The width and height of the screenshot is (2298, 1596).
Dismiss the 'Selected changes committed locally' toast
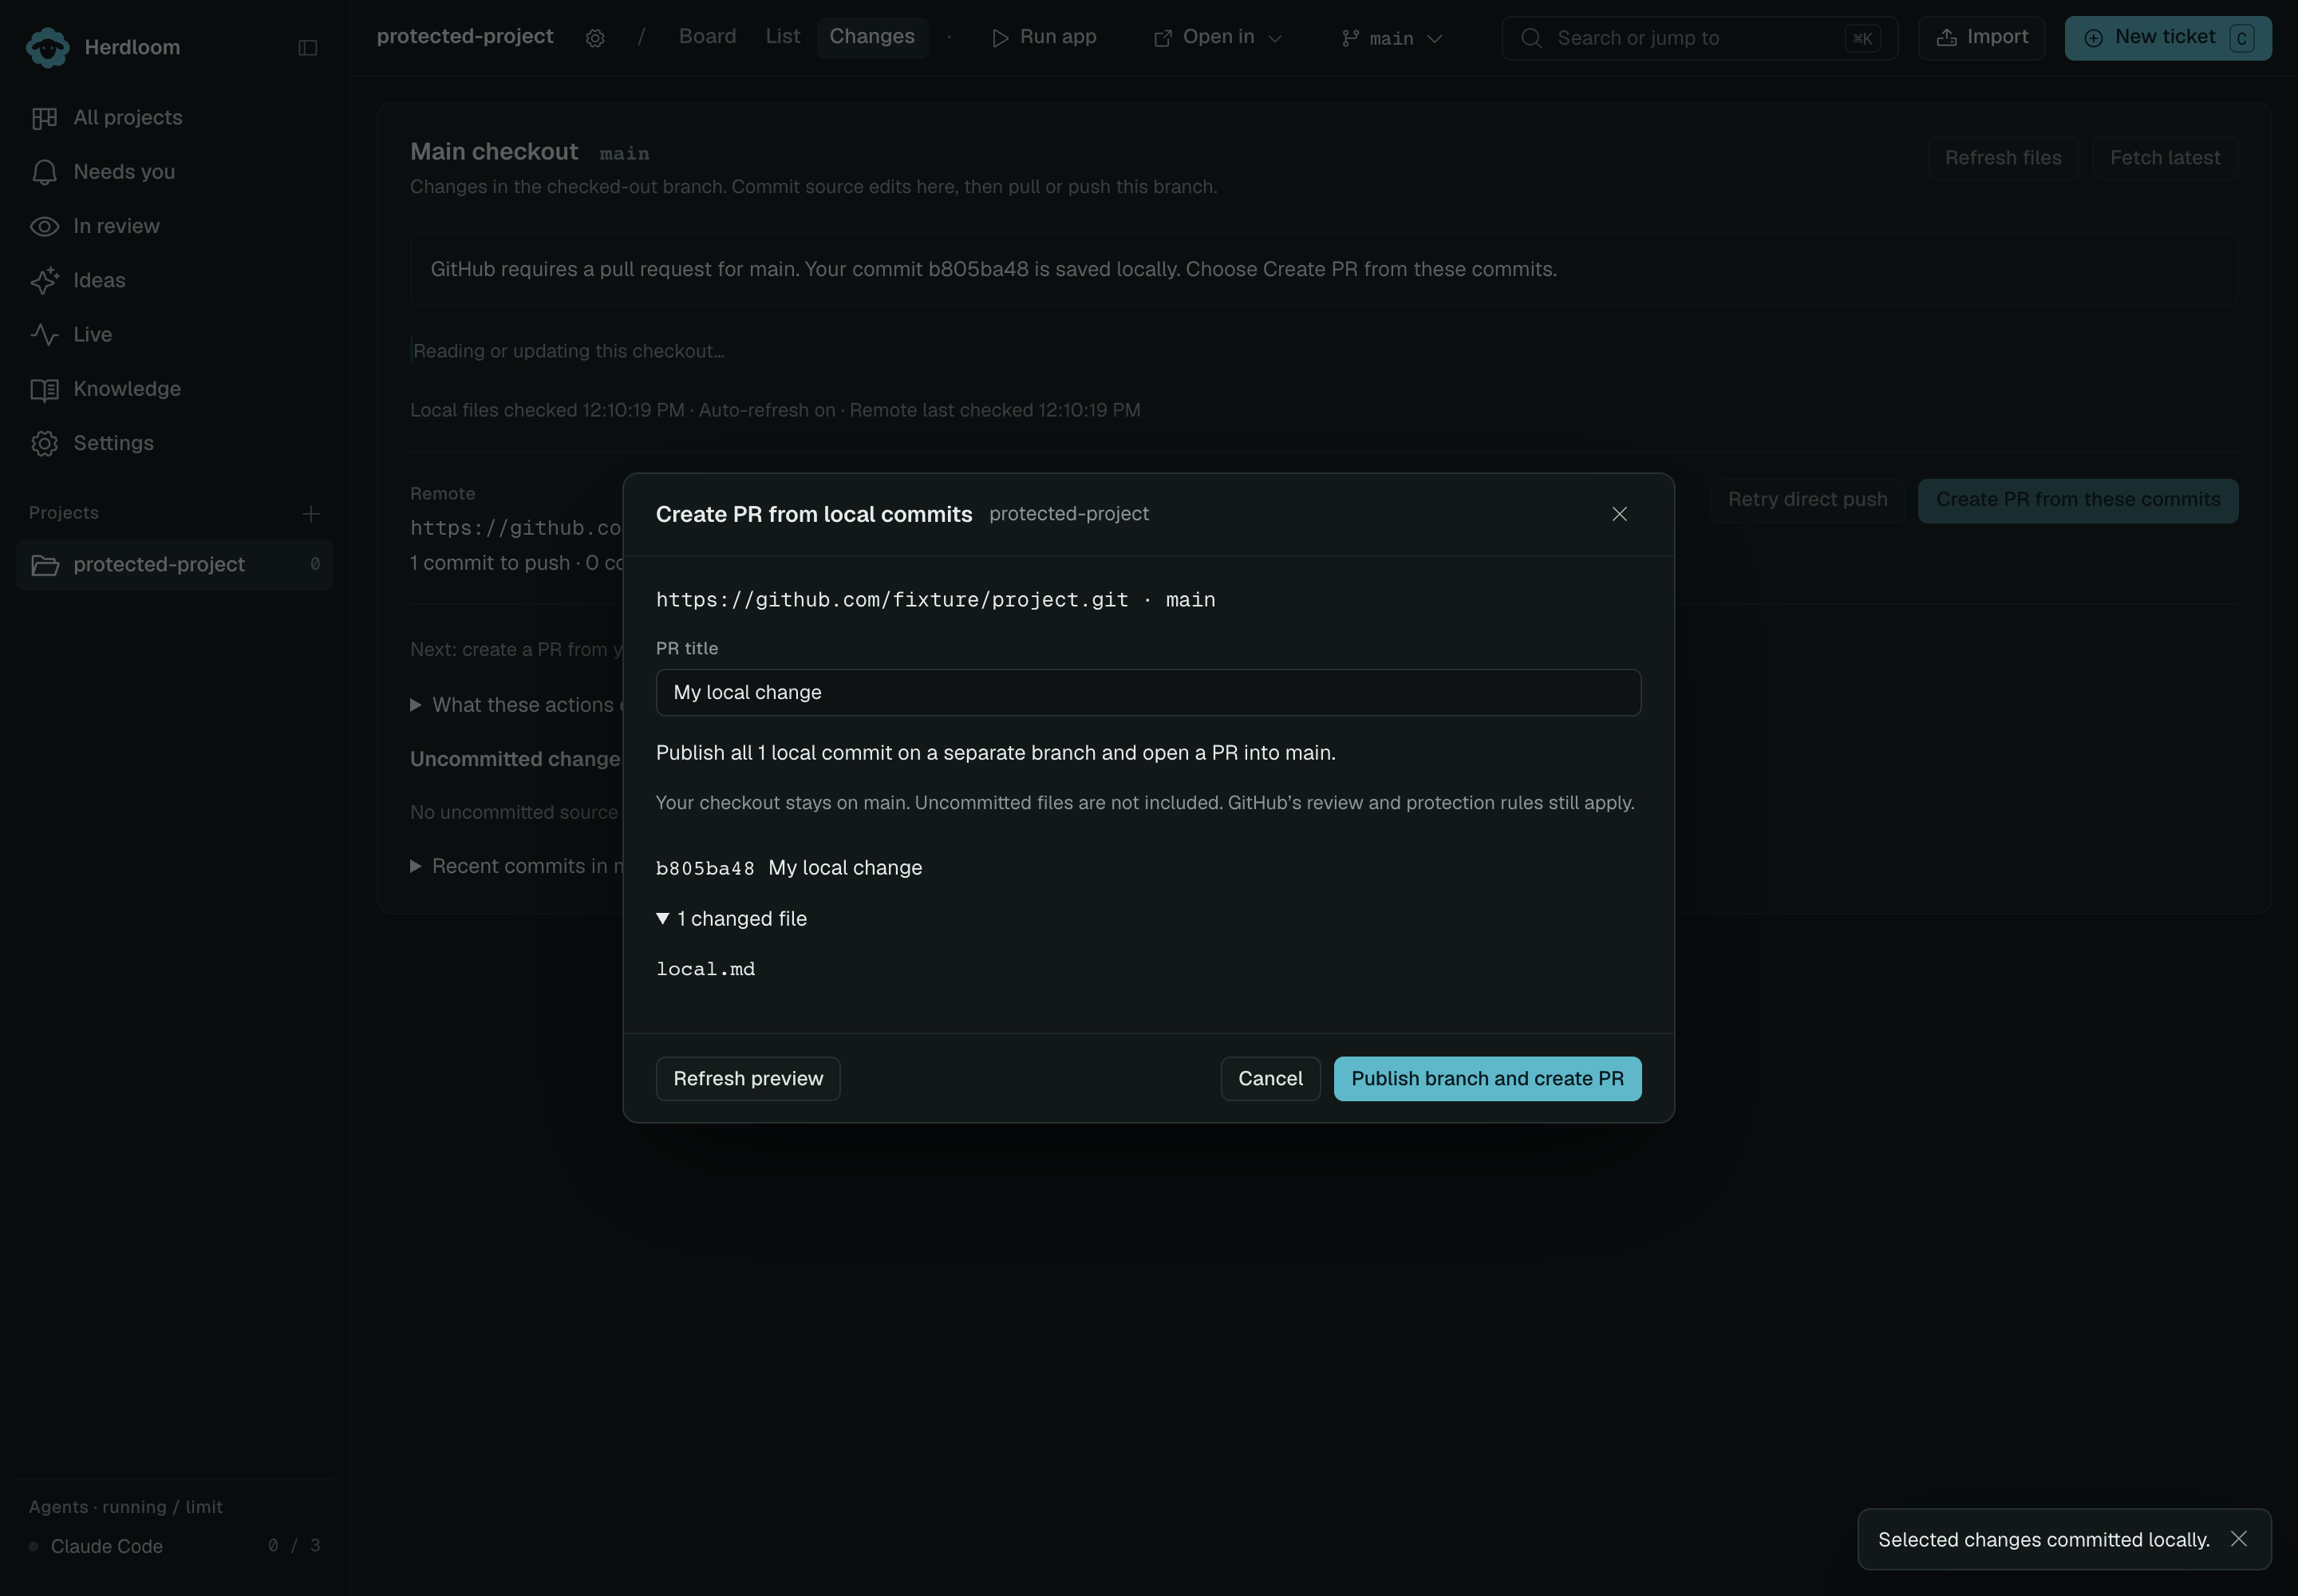[2238, 1539]
